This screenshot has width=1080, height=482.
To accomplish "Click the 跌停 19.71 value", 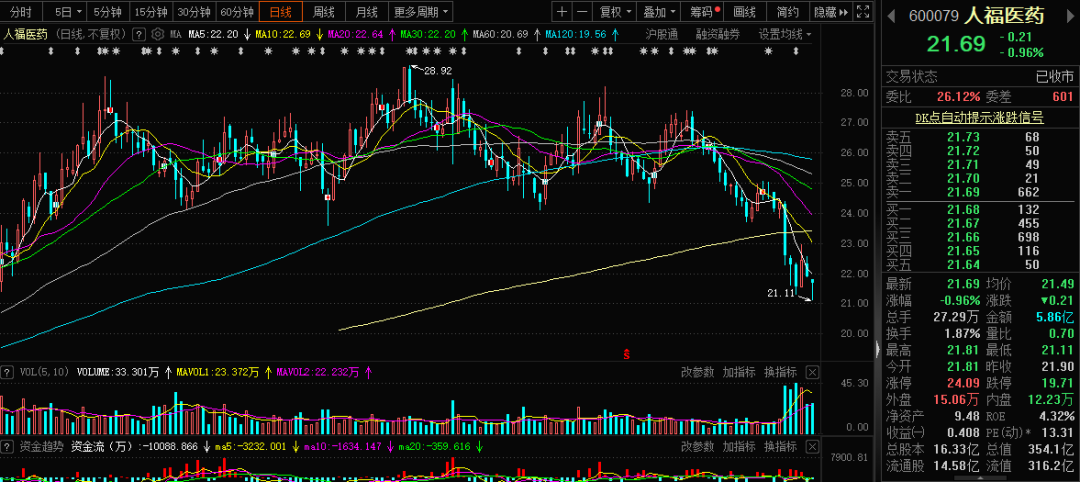I will pyautogui.click(x=1057, y=382).
